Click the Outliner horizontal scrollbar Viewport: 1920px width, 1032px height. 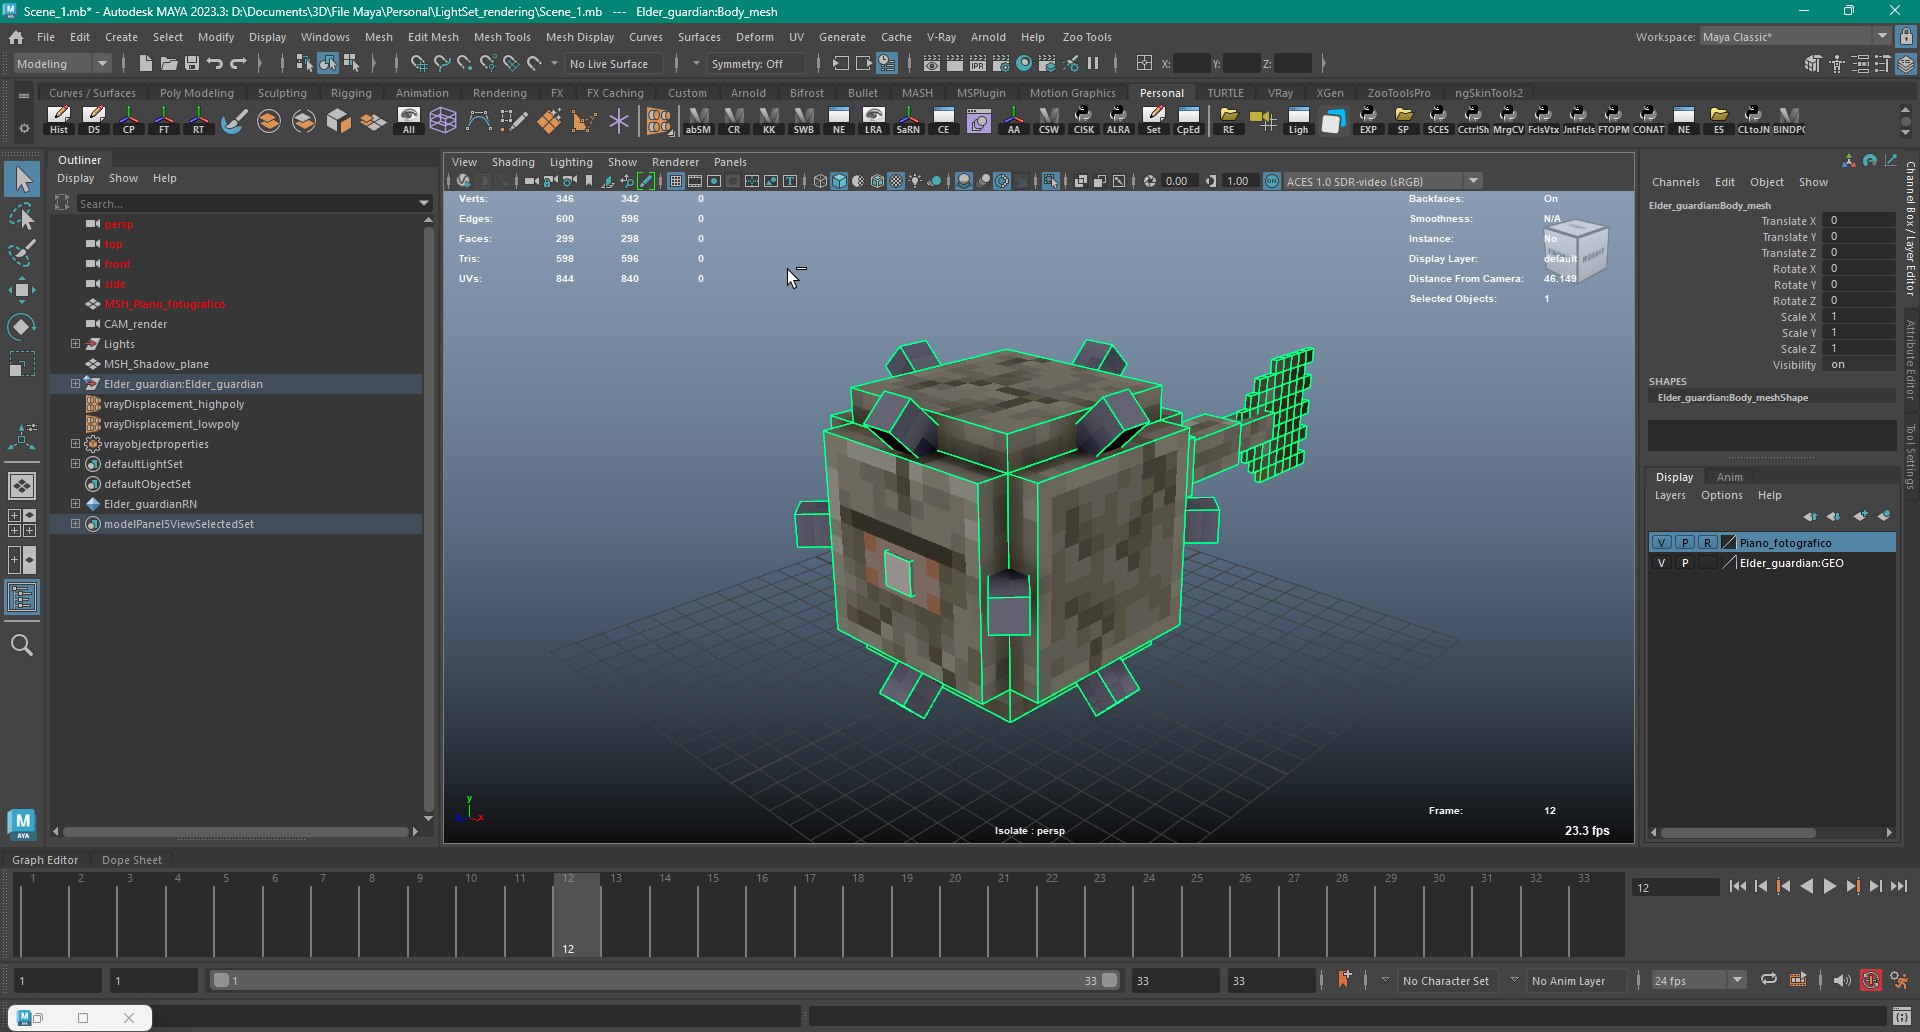[x=236, y=831]
